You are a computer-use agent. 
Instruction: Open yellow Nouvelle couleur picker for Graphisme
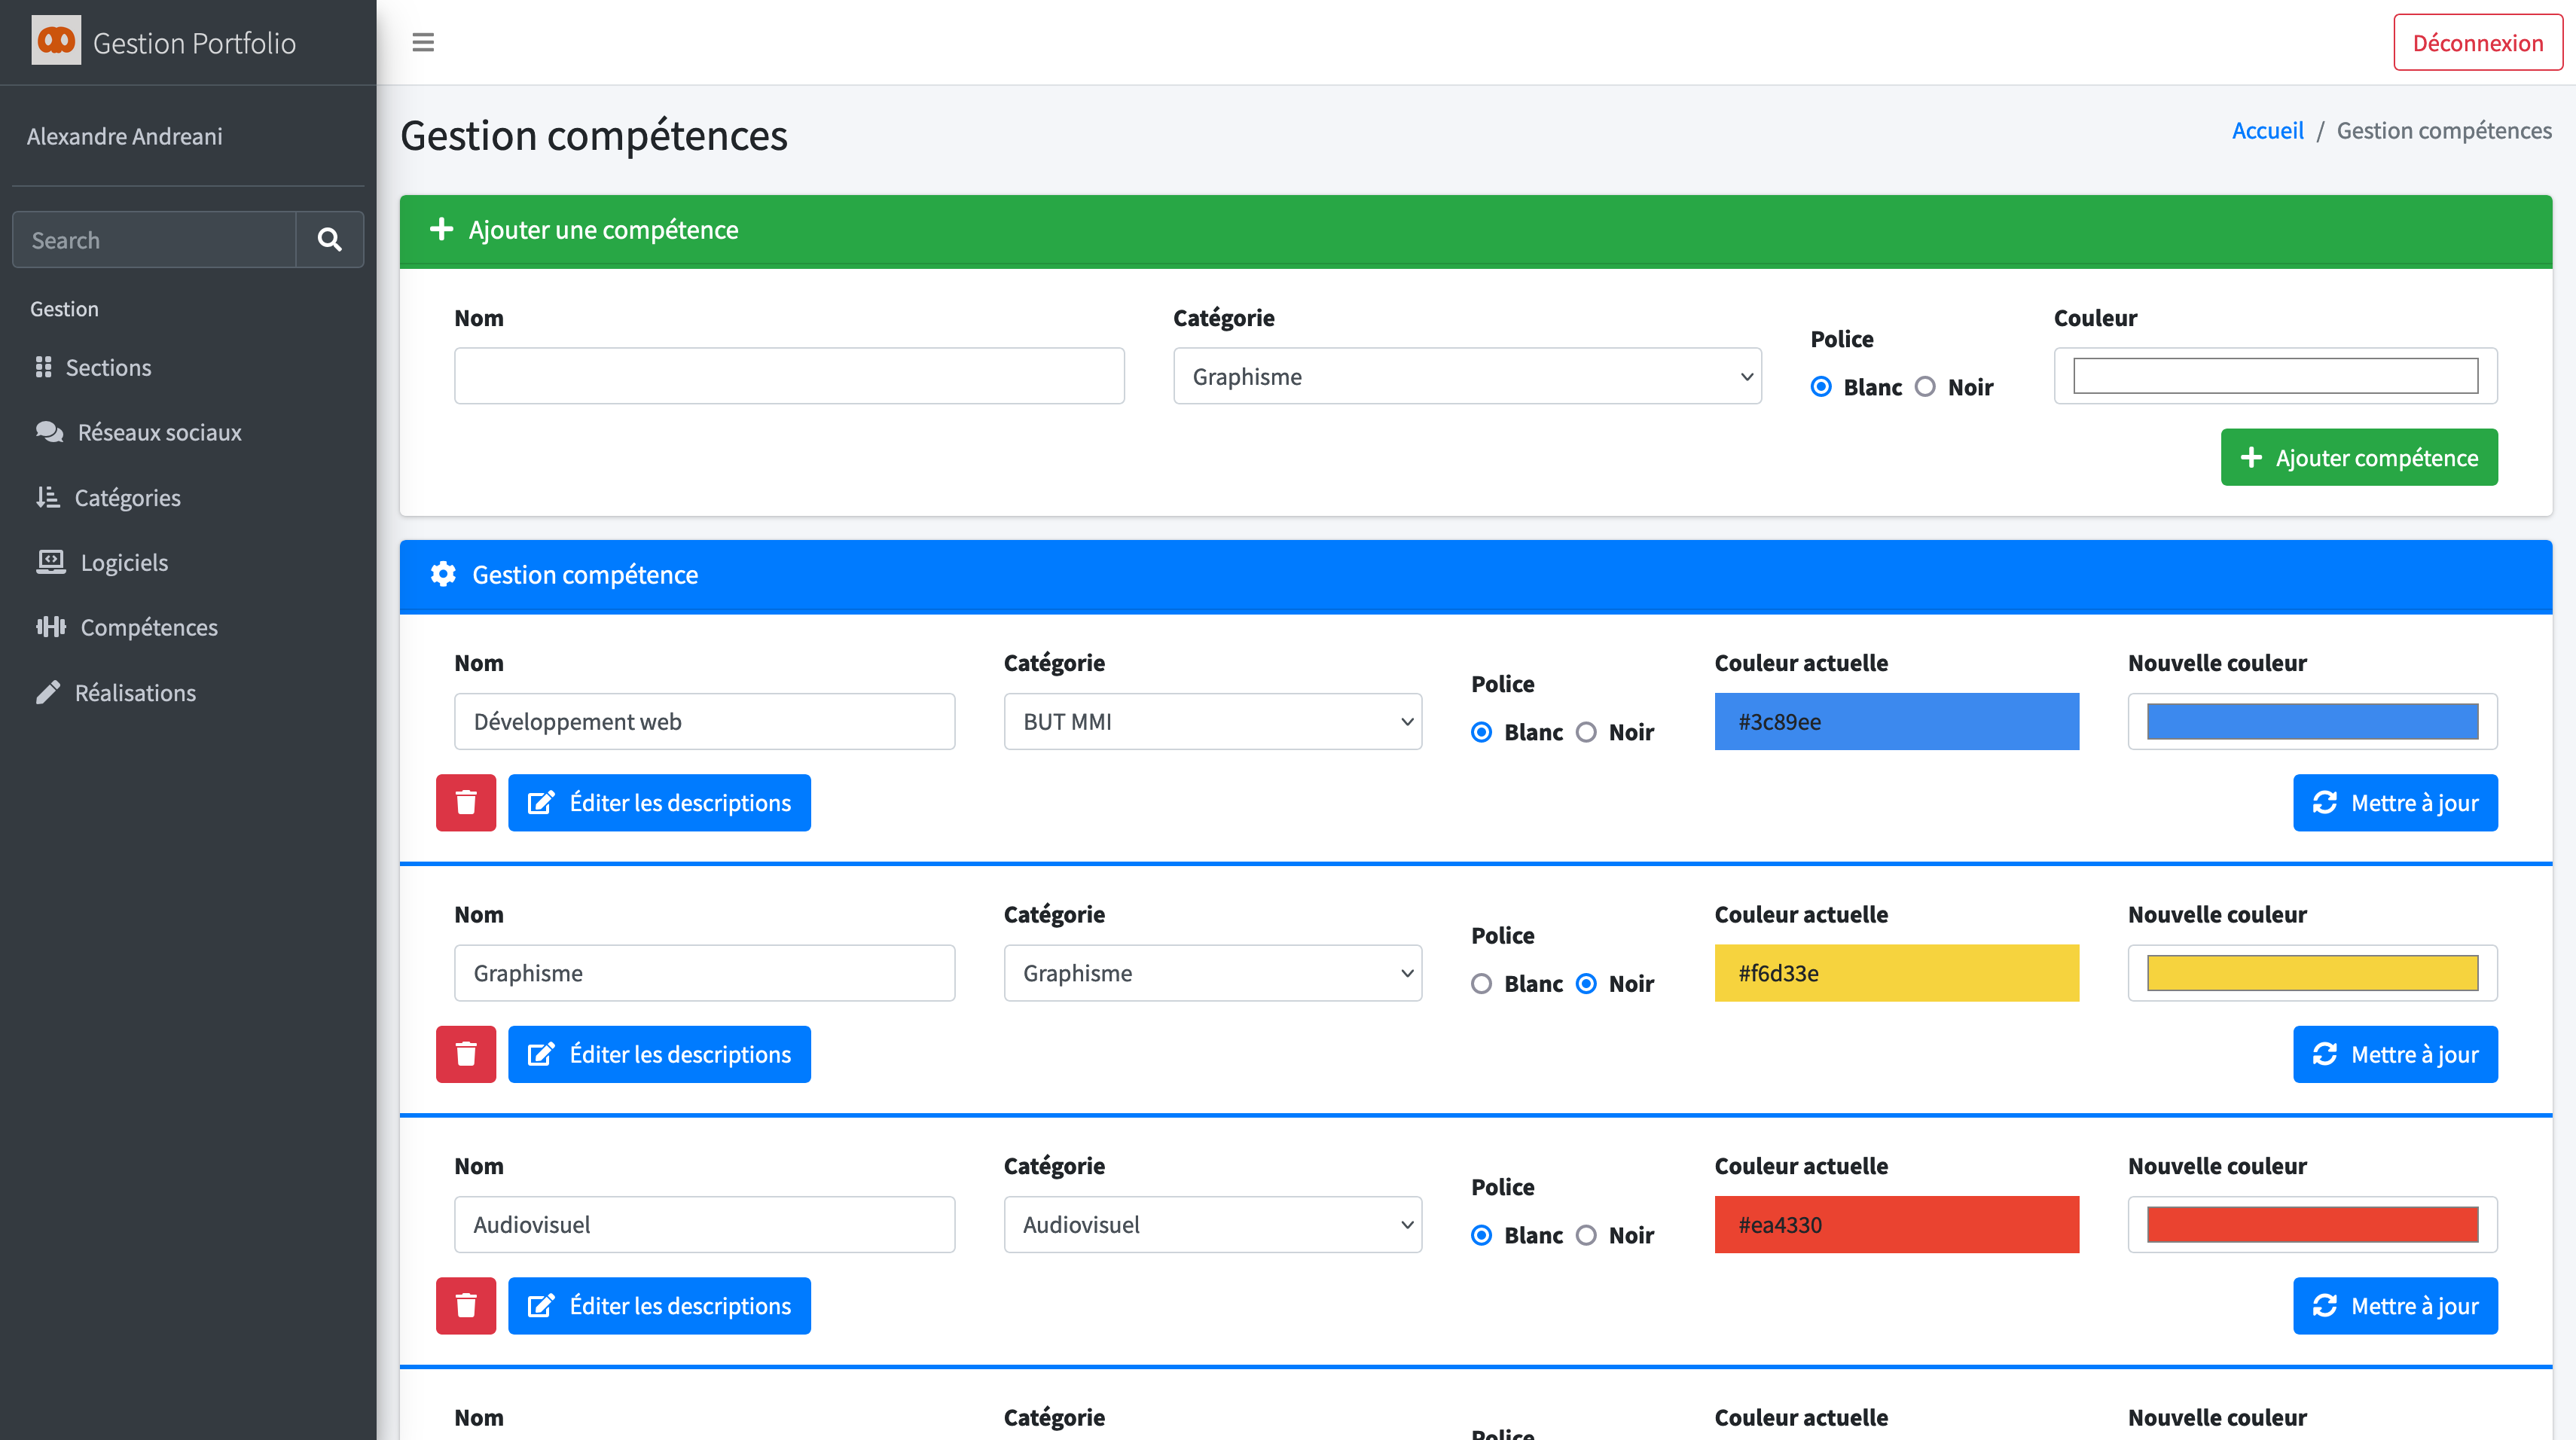[x=2312, y=973]
